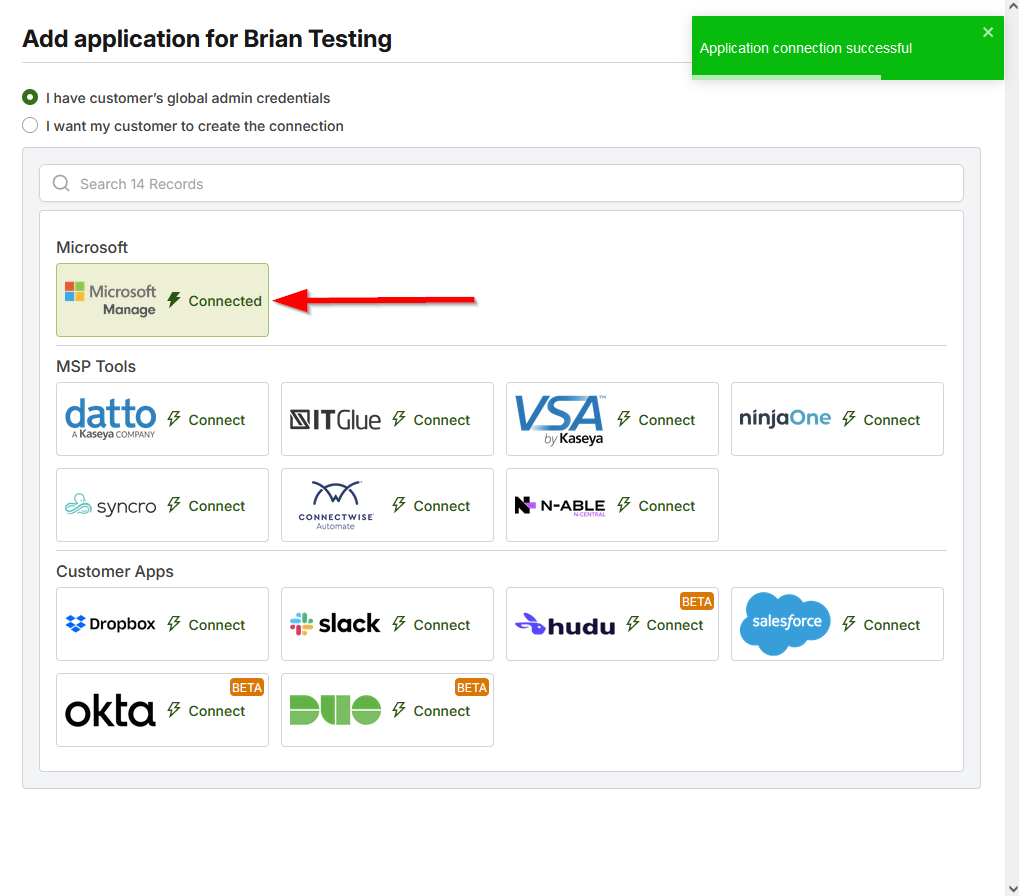Click Connect next to Dropbox
1019x896 pixels.
point(216,625)
